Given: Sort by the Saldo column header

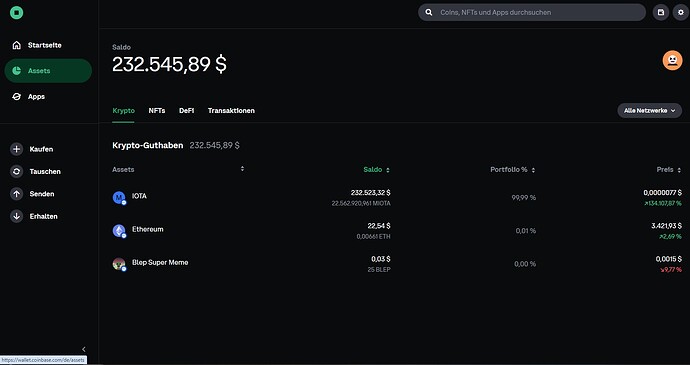Looking at the screenshot, I should pos(376,170).
